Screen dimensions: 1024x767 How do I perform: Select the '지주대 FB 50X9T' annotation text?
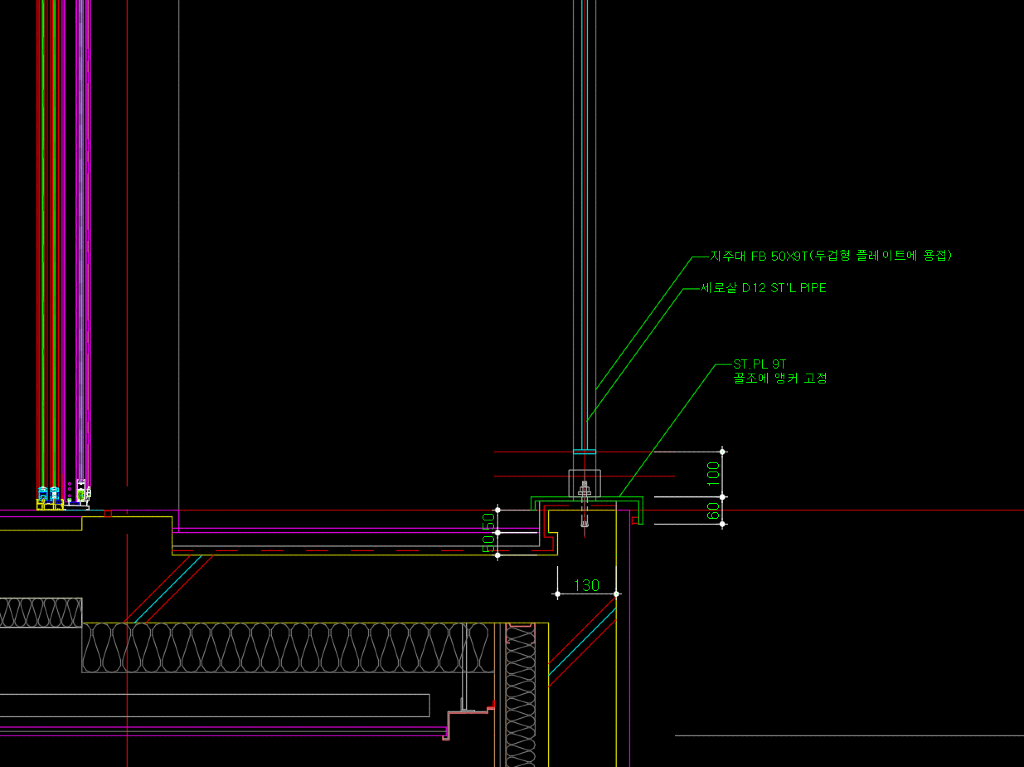pos(830,256)
